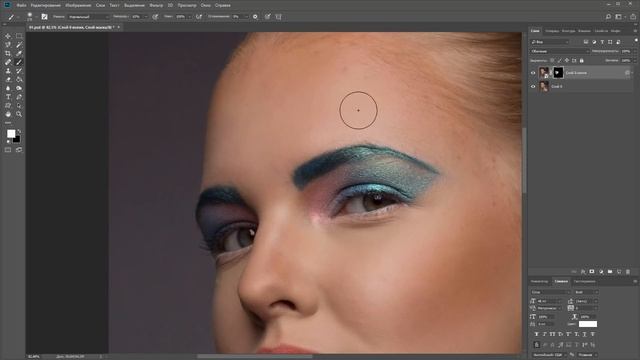This screenshot has height=360, width=640.
Task: Open font family dropdown in Character panel
Action: tap(550, 292)
